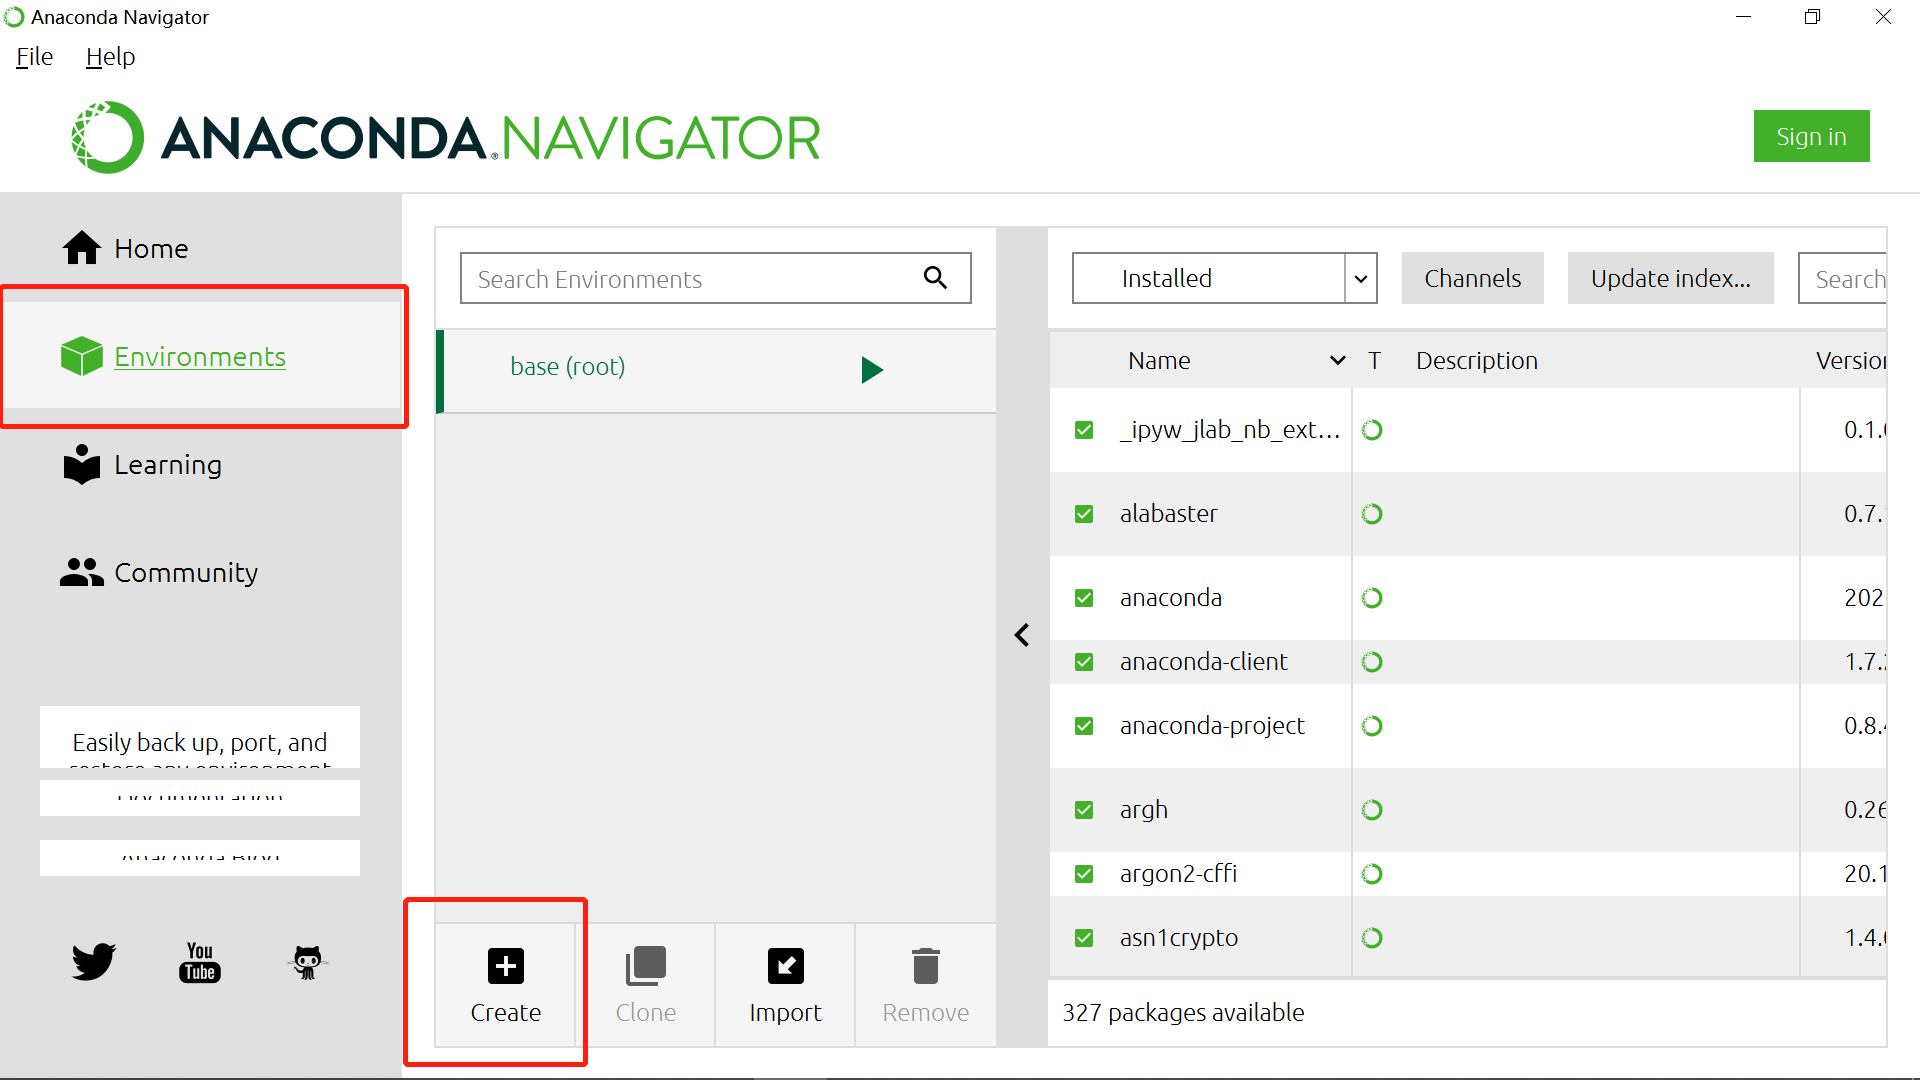The image size is (1920, 1080).
Task: Click the Sign in button
Action: coord(1812,136)
